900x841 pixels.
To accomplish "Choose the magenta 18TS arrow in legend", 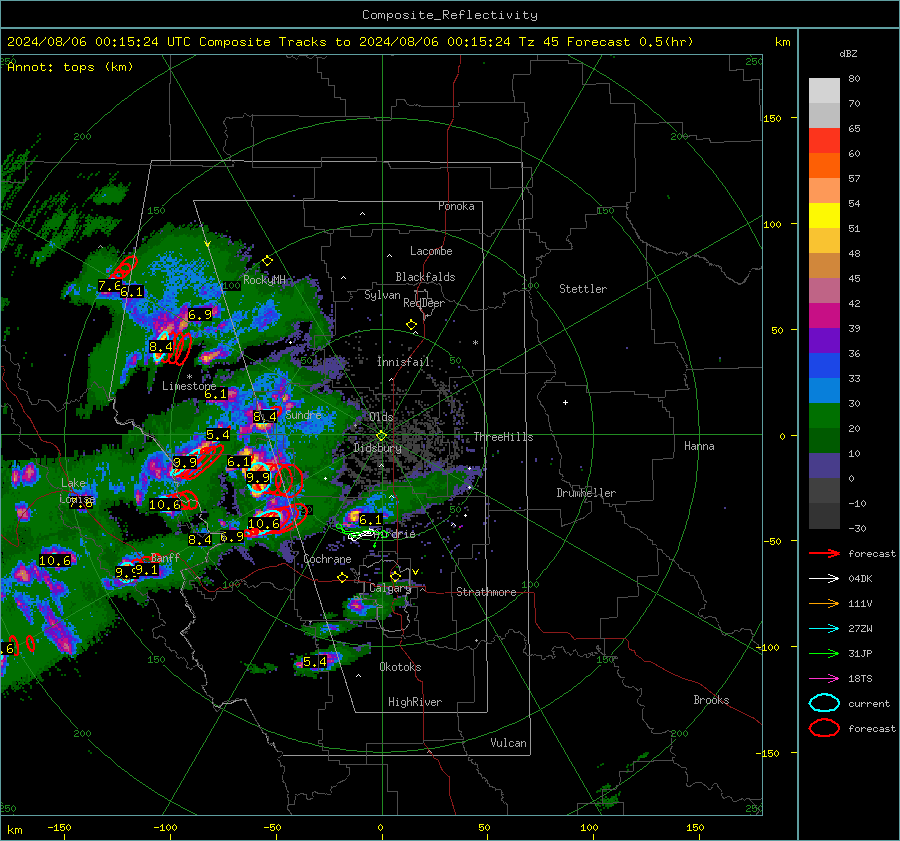I will pyautogui.click(x=824, y=679).
